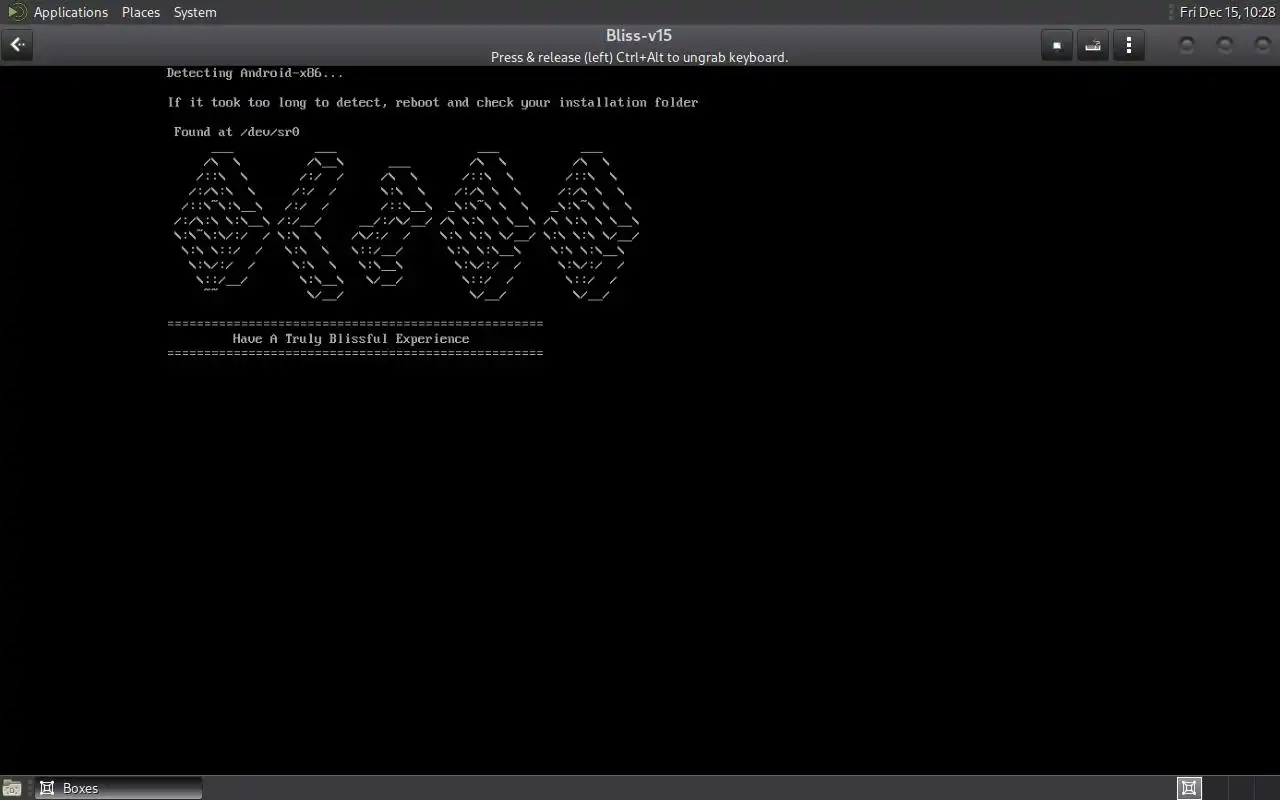Click the first dimmed window control on the right

pos(1187,45)
